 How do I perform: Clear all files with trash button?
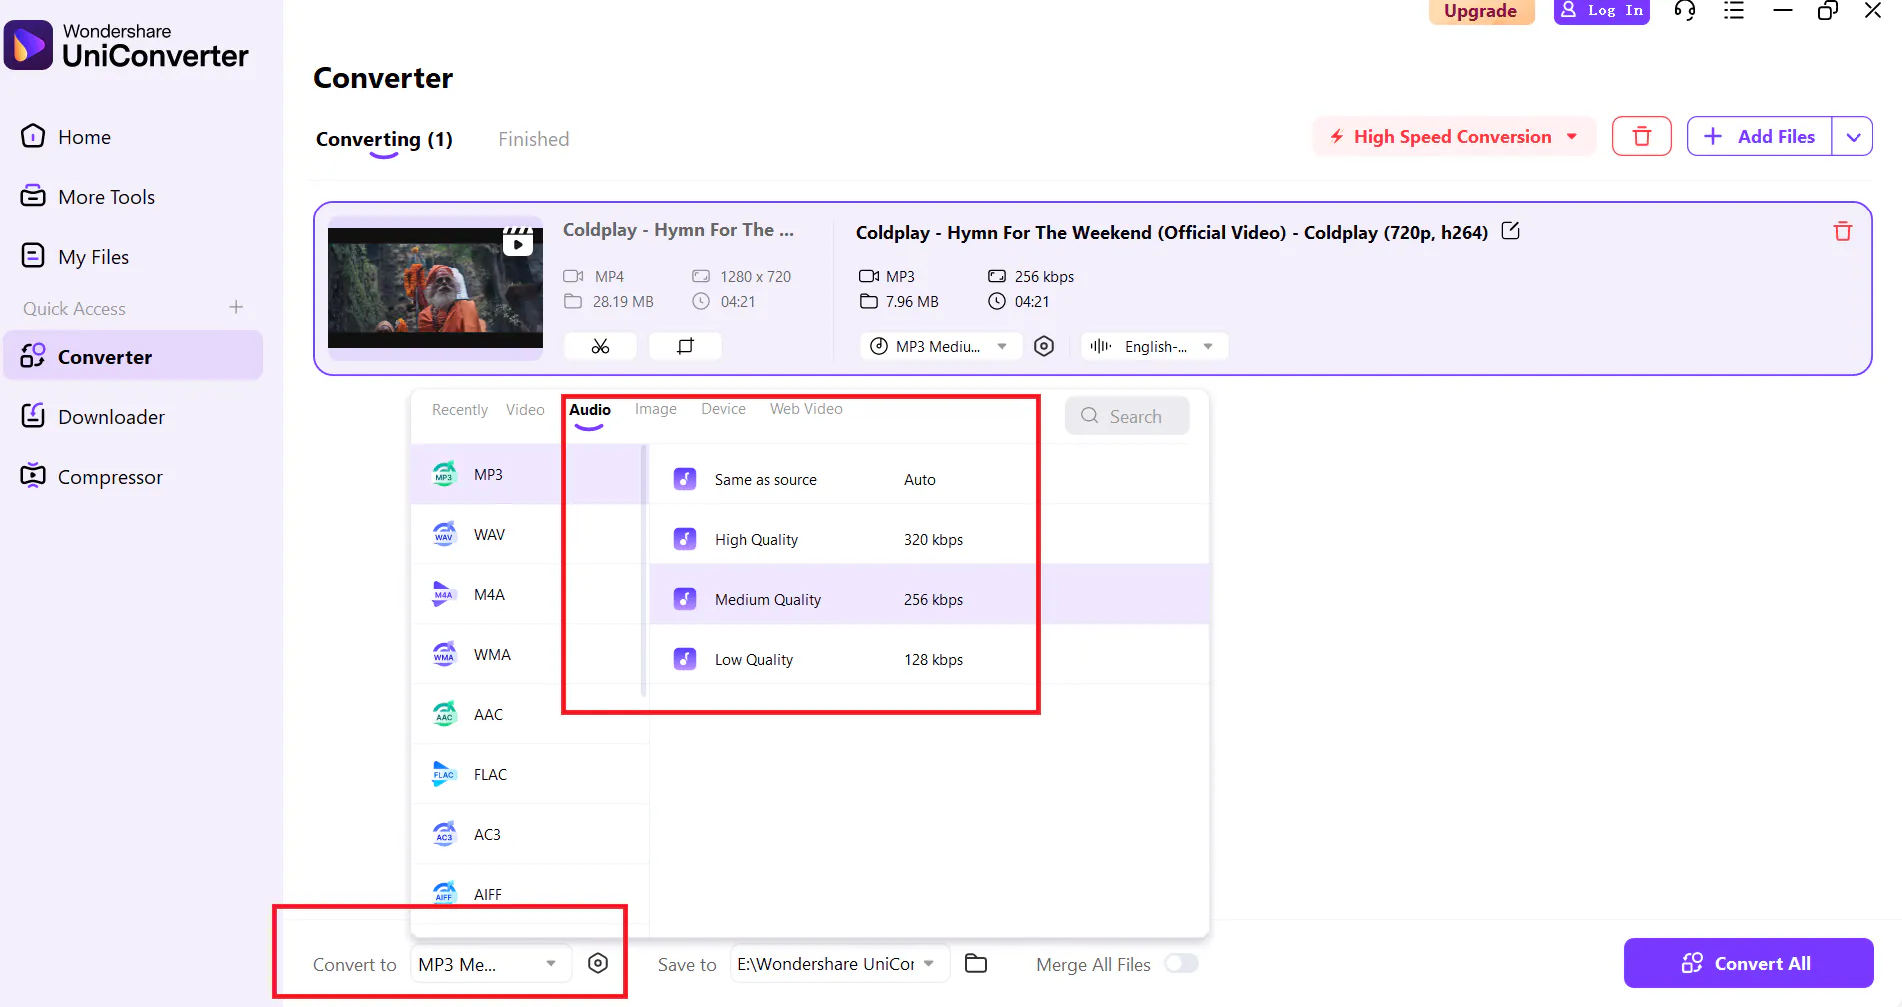tap(1642, 136)
